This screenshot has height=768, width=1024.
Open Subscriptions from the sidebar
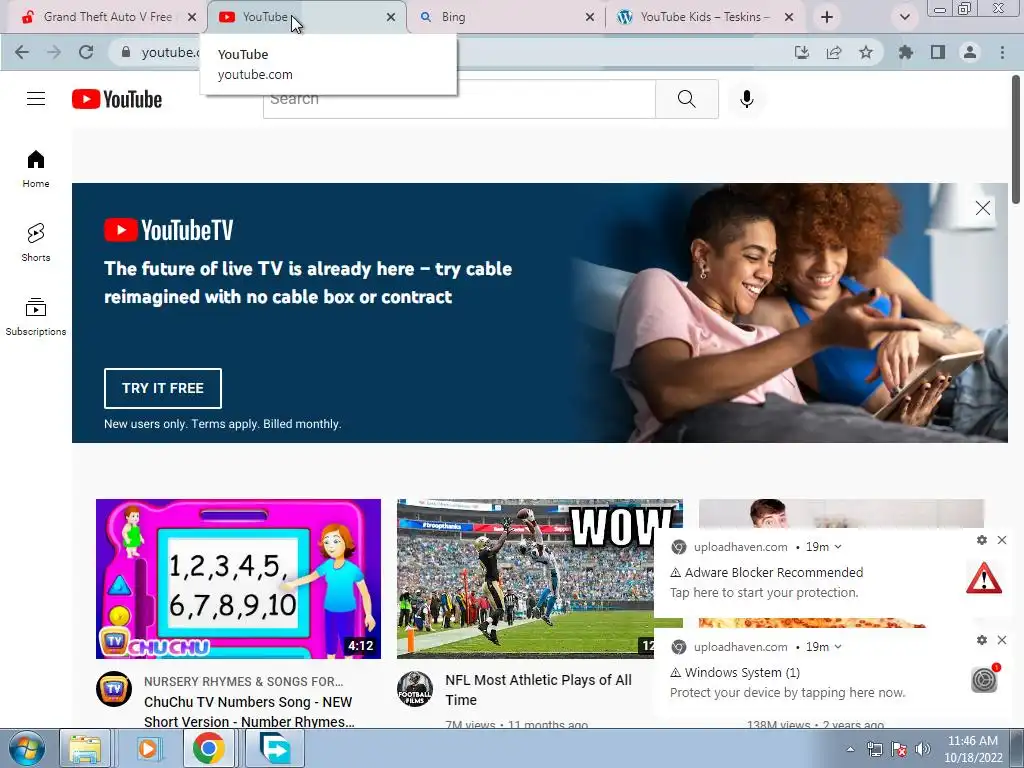(36, 317)
